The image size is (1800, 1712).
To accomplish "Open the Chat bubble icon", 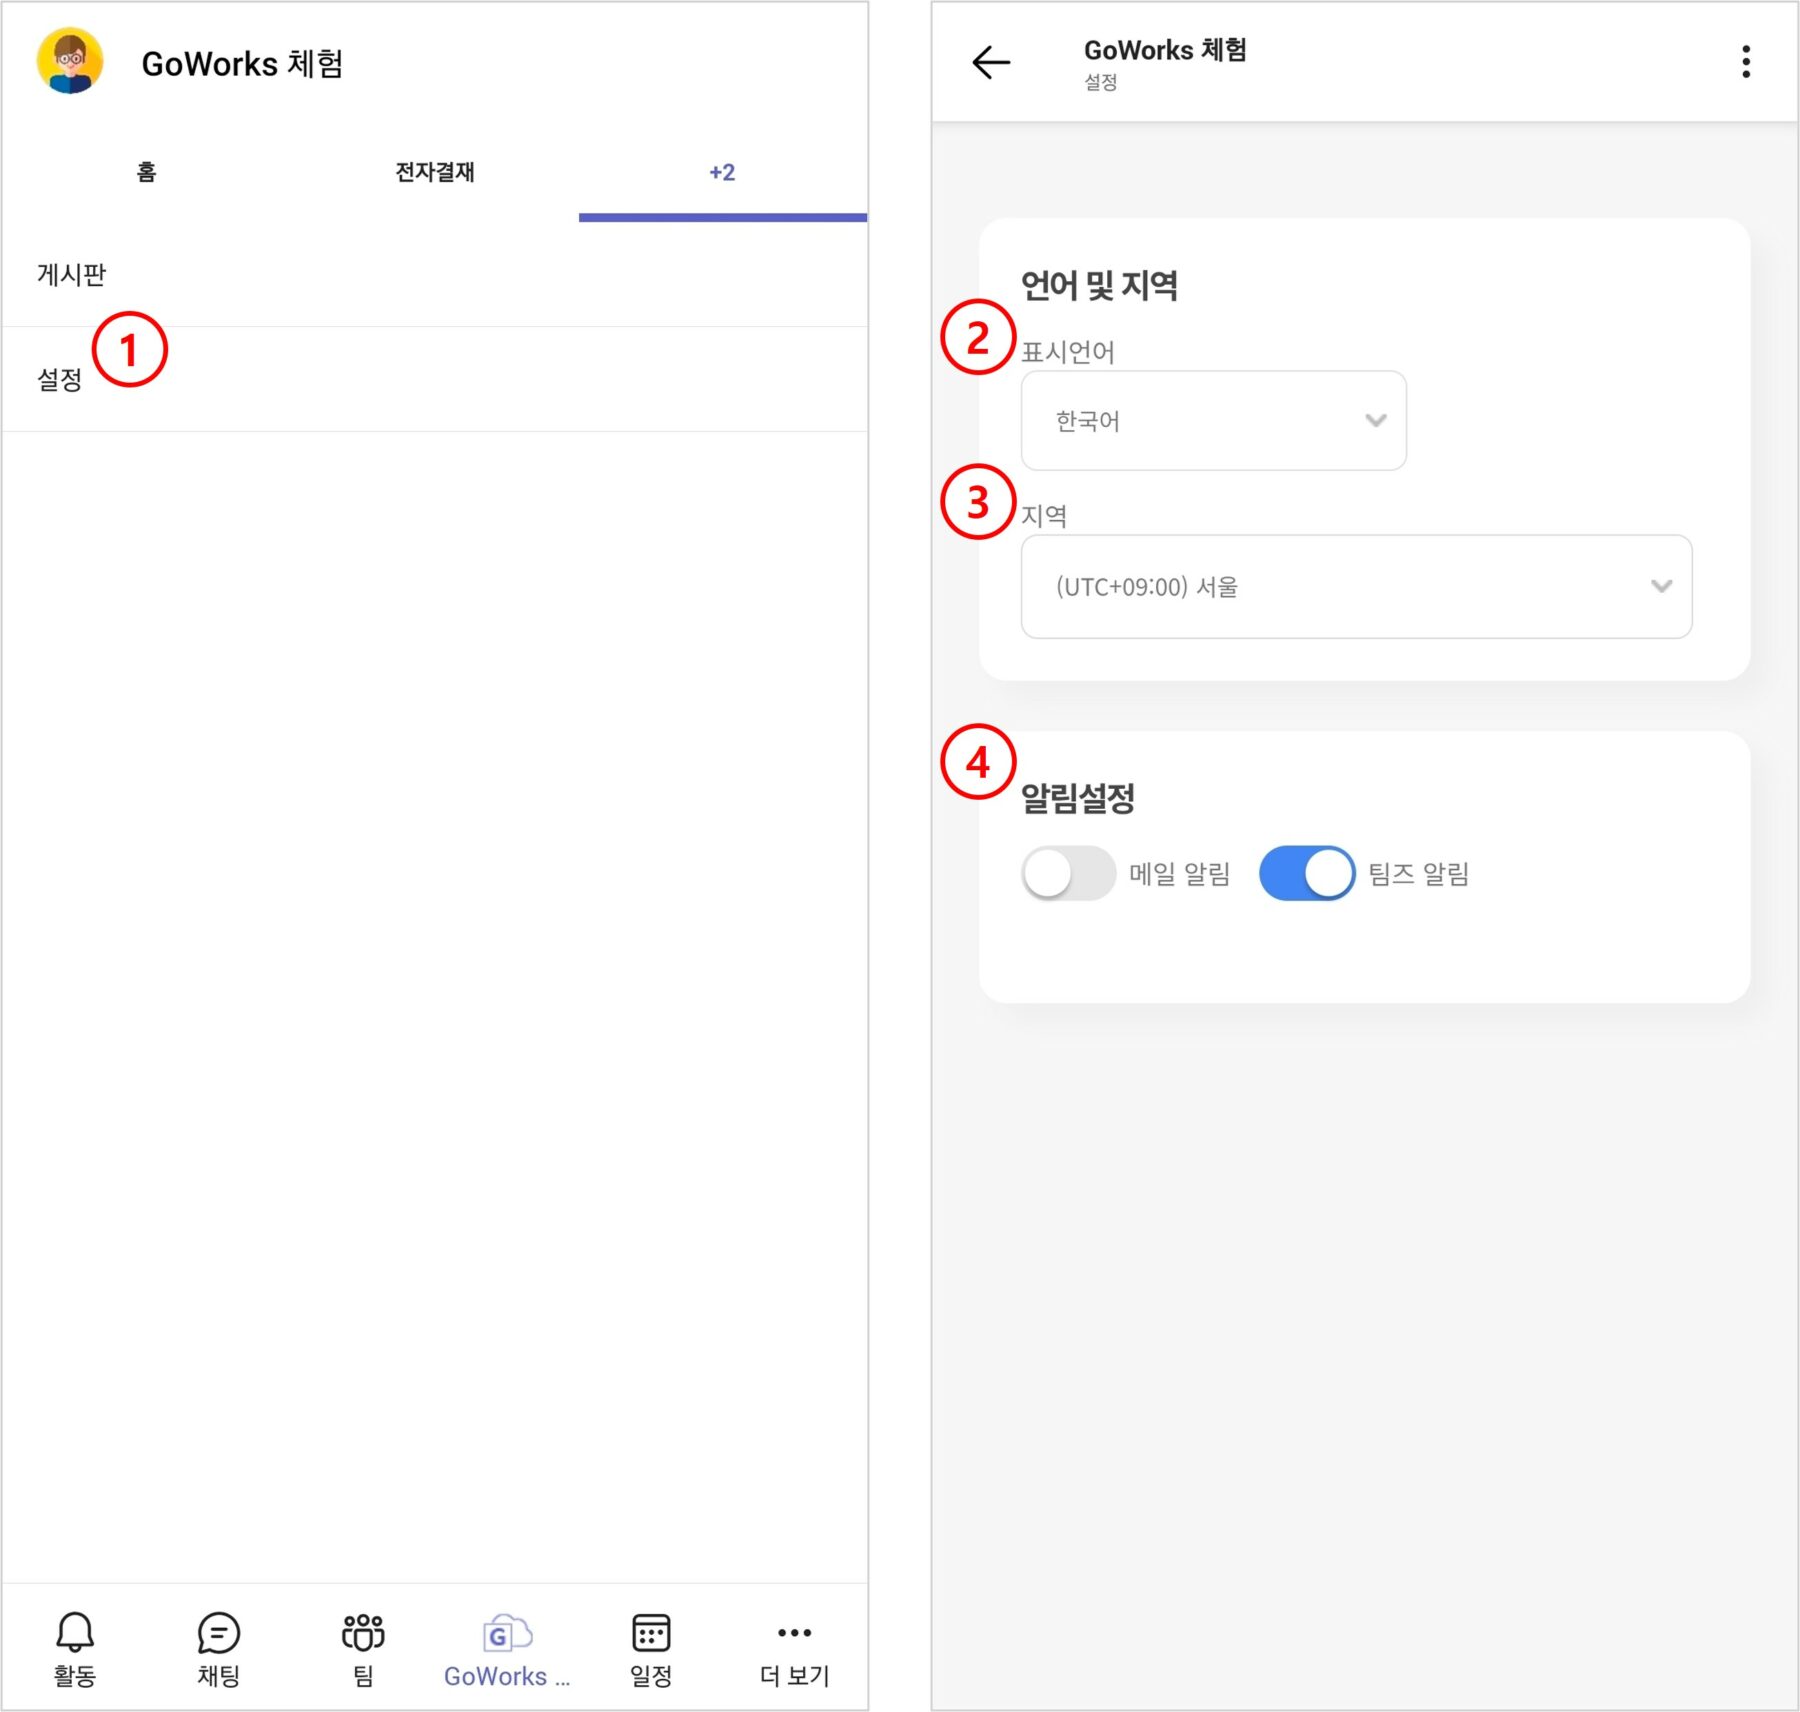I will click(218, 1633).
